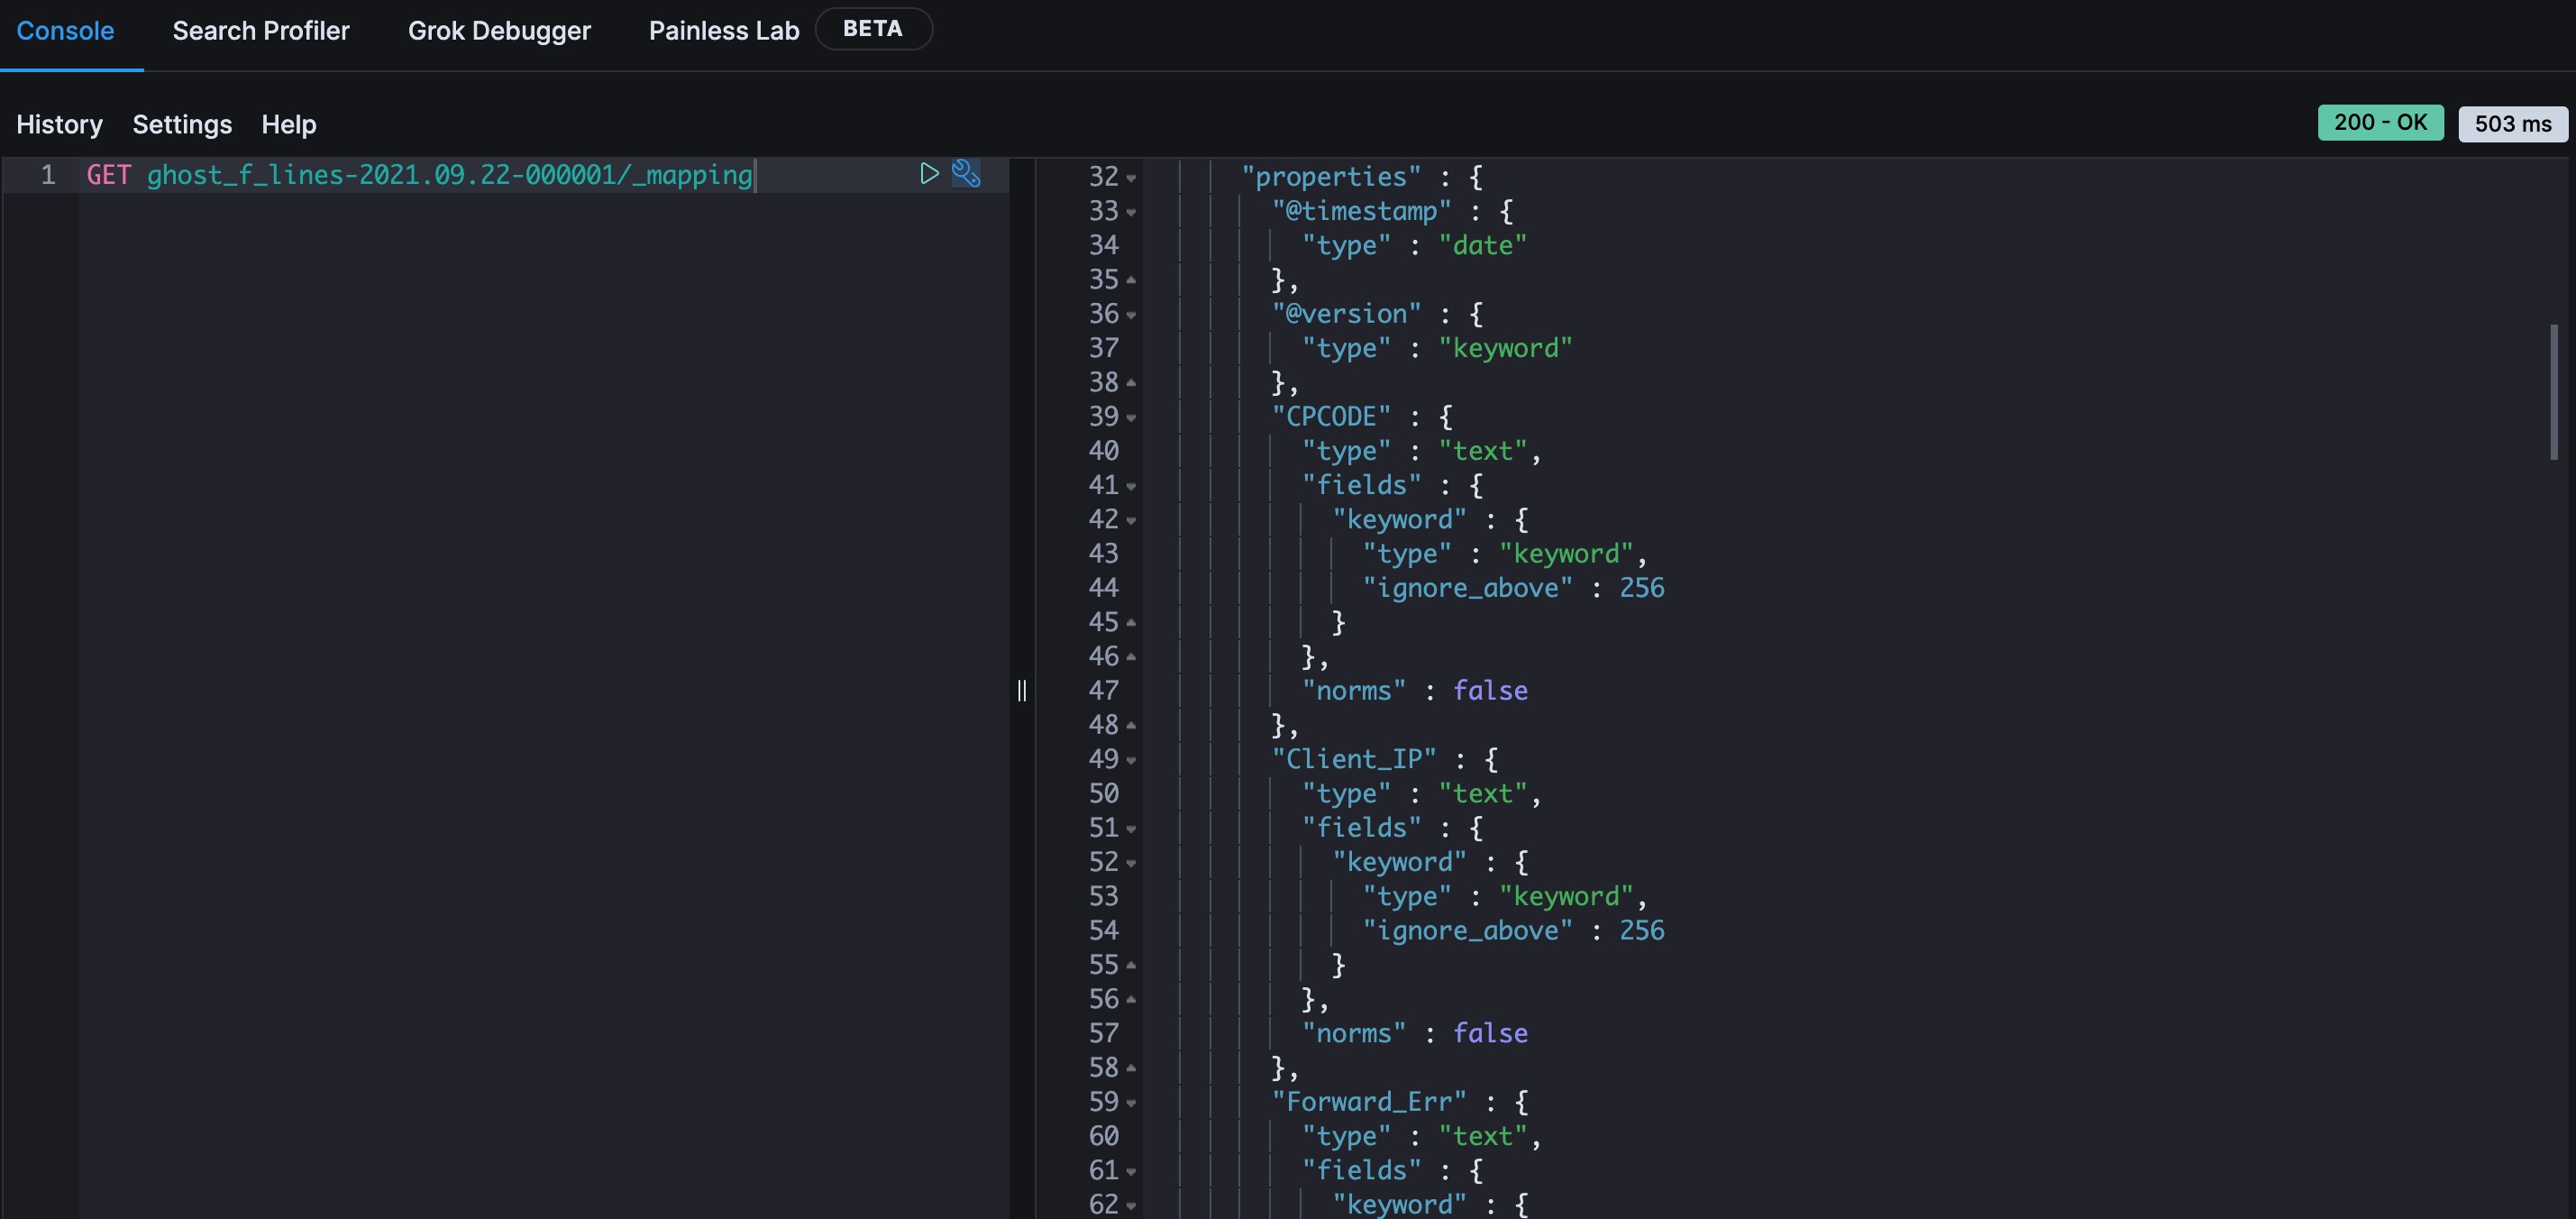2576x1219 pixels.
Task: Collapse Forward_Err fold arrow at line 59
Action: [x=1131, y=1103]
